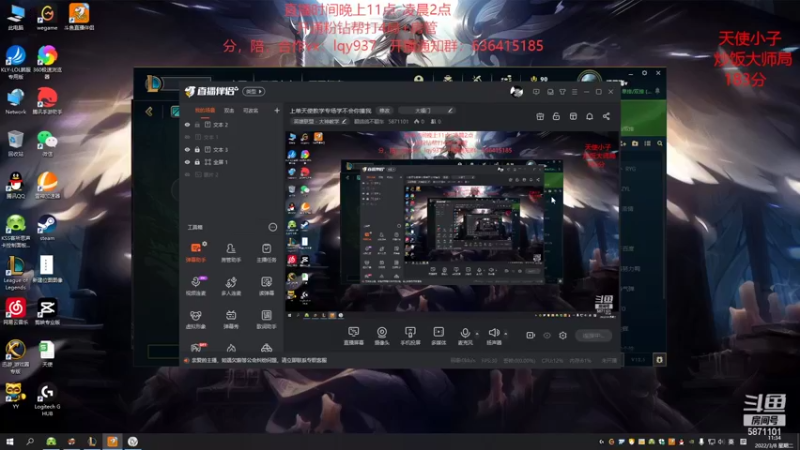Add a 多媒体 media source

(438, 336)
